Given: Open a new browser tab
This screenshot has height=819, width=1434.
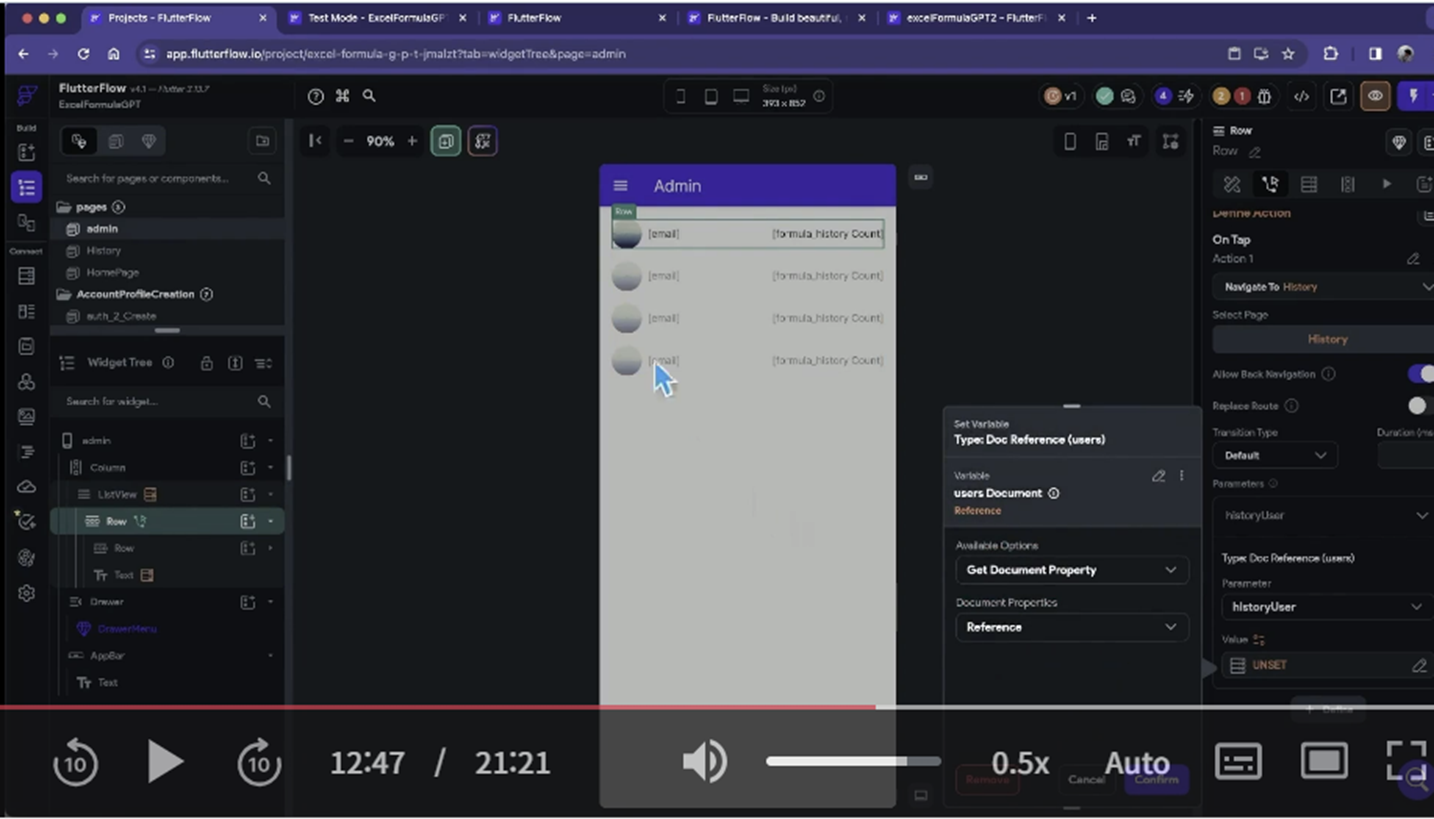Looking at the screenshot, I should (x=1092, y=18).
